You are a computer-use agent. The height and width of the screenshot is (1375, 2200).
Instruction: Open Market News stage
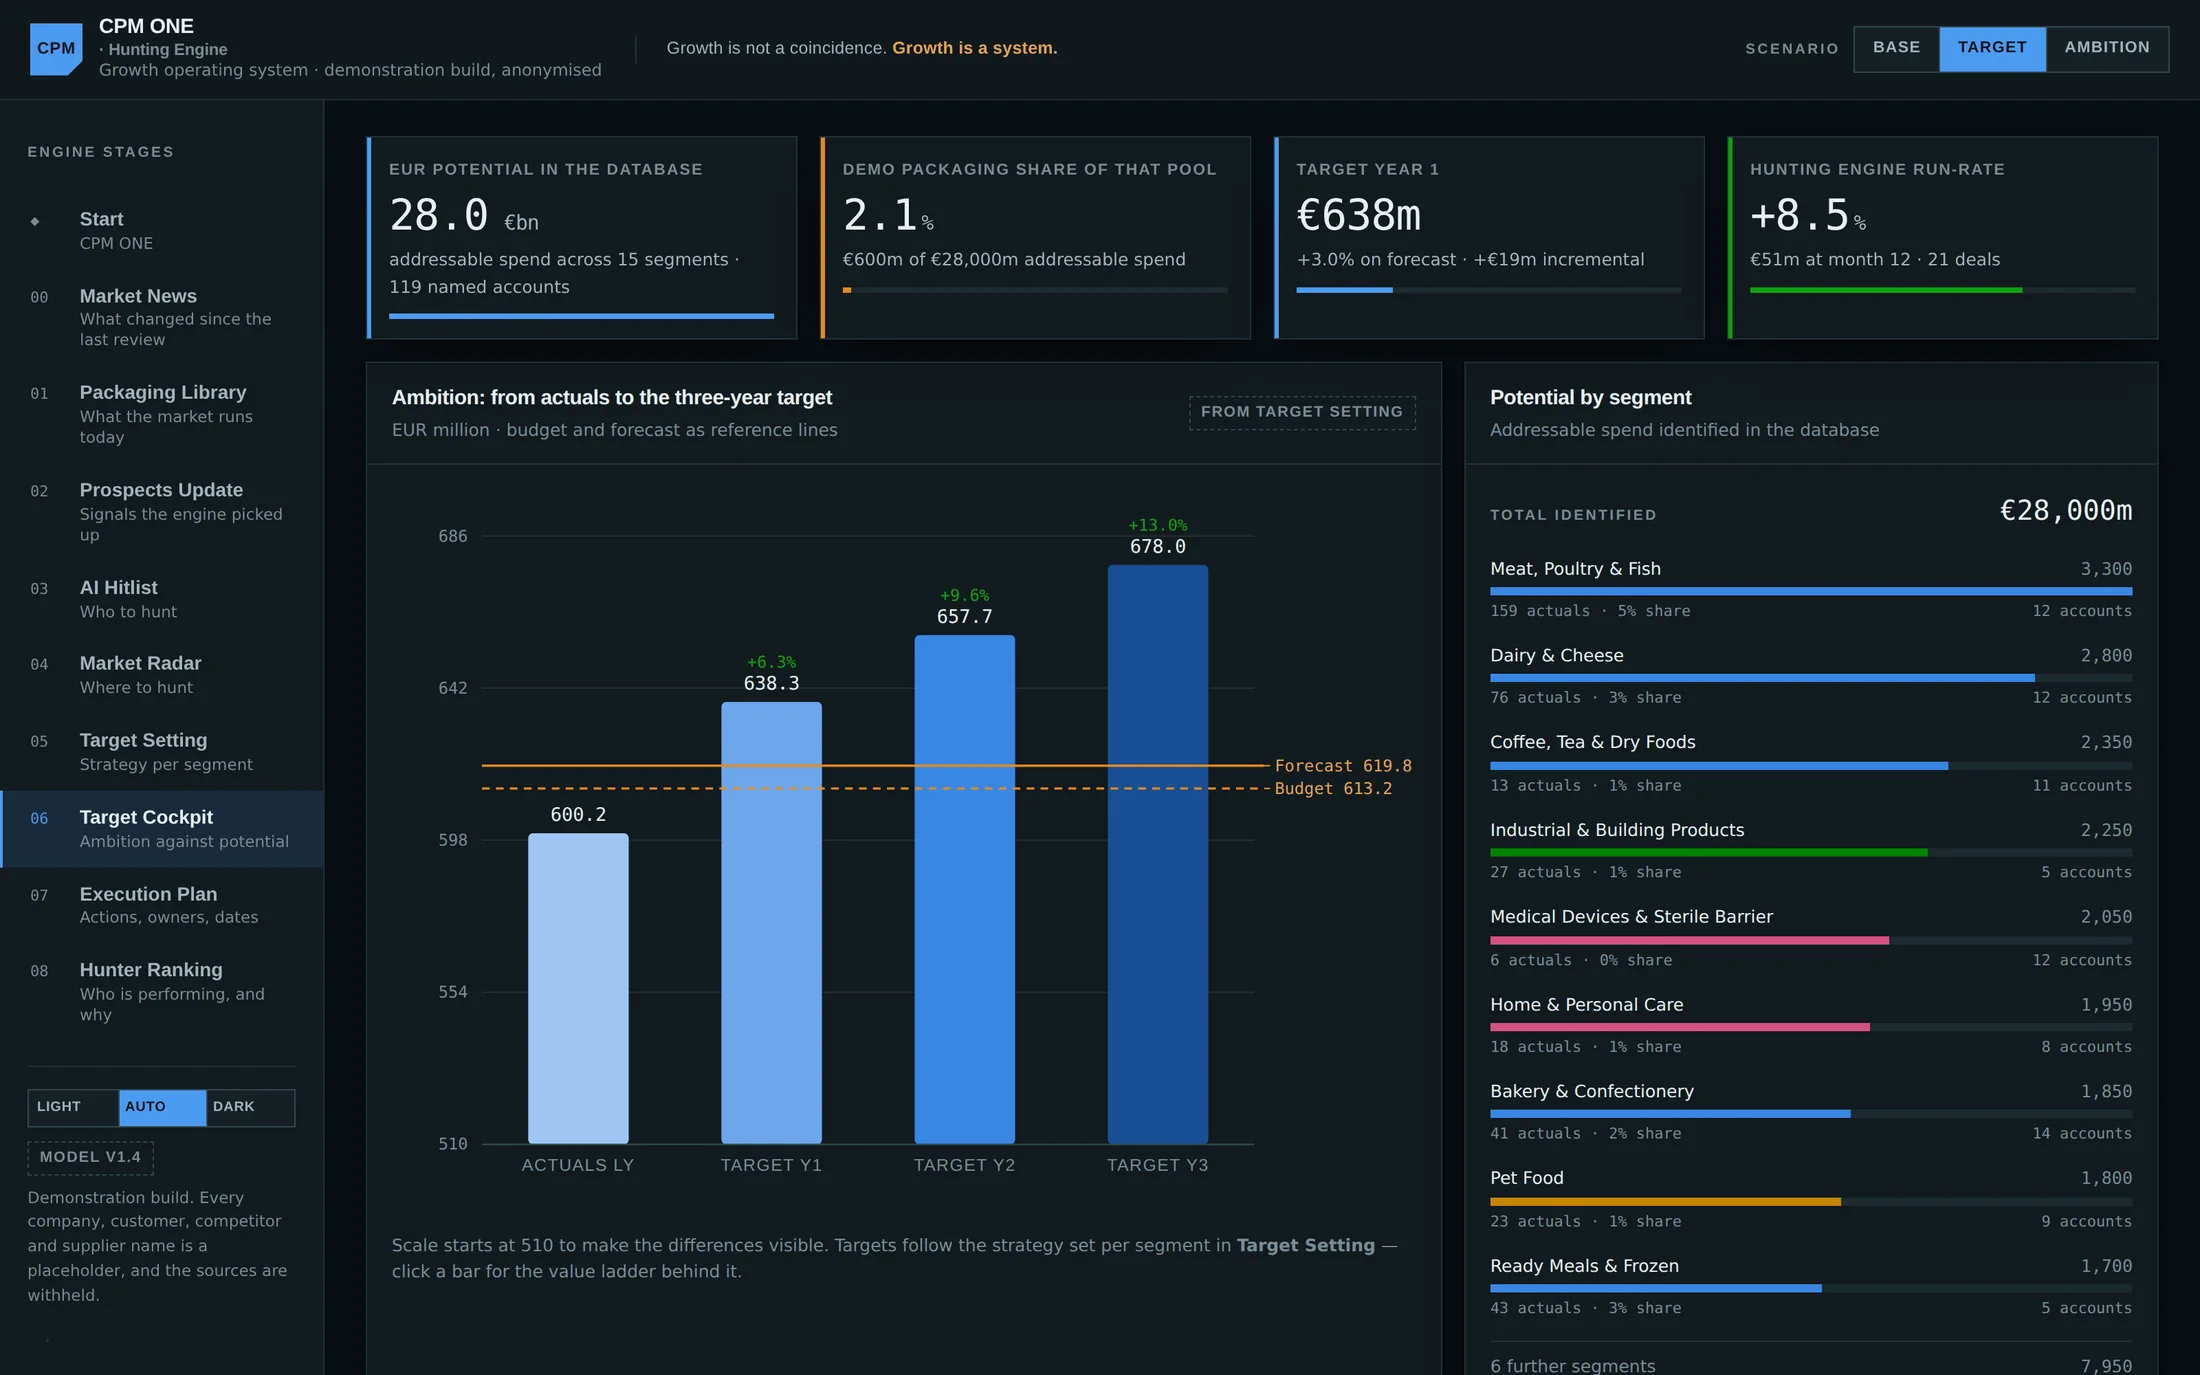162,317
